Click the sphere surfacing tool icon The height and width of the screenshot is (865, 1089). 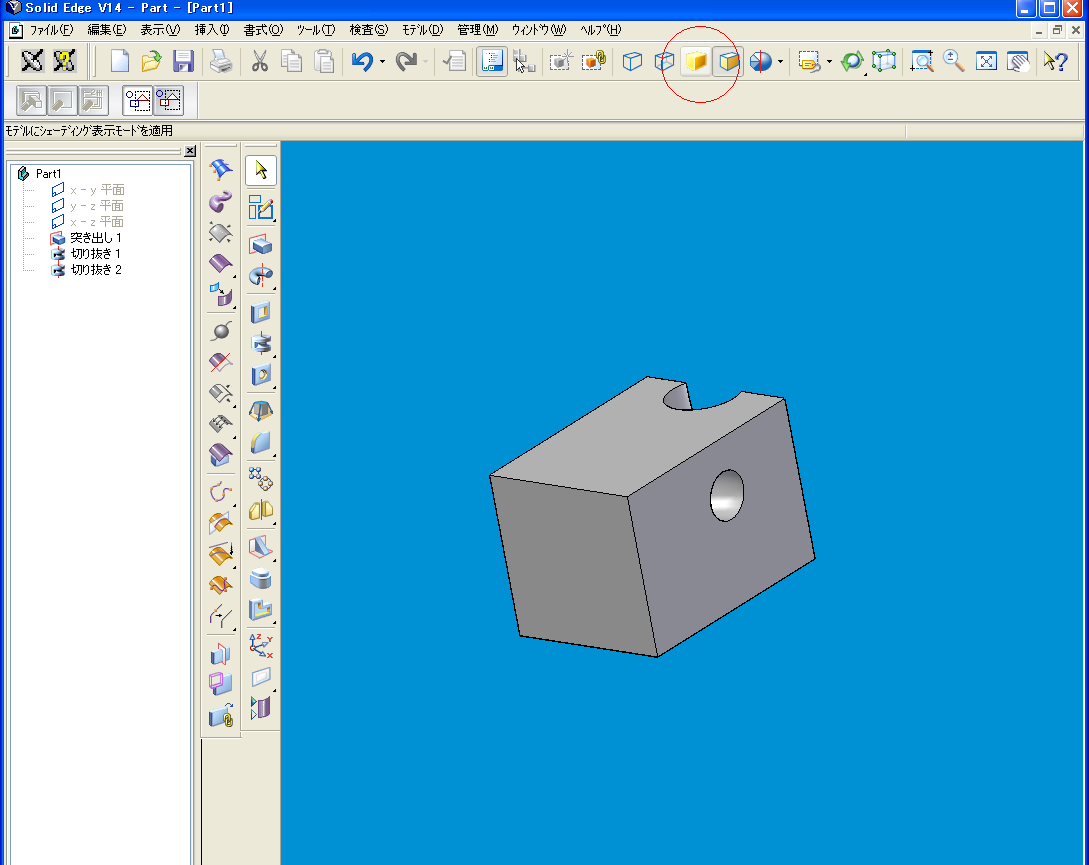[221, 331]
